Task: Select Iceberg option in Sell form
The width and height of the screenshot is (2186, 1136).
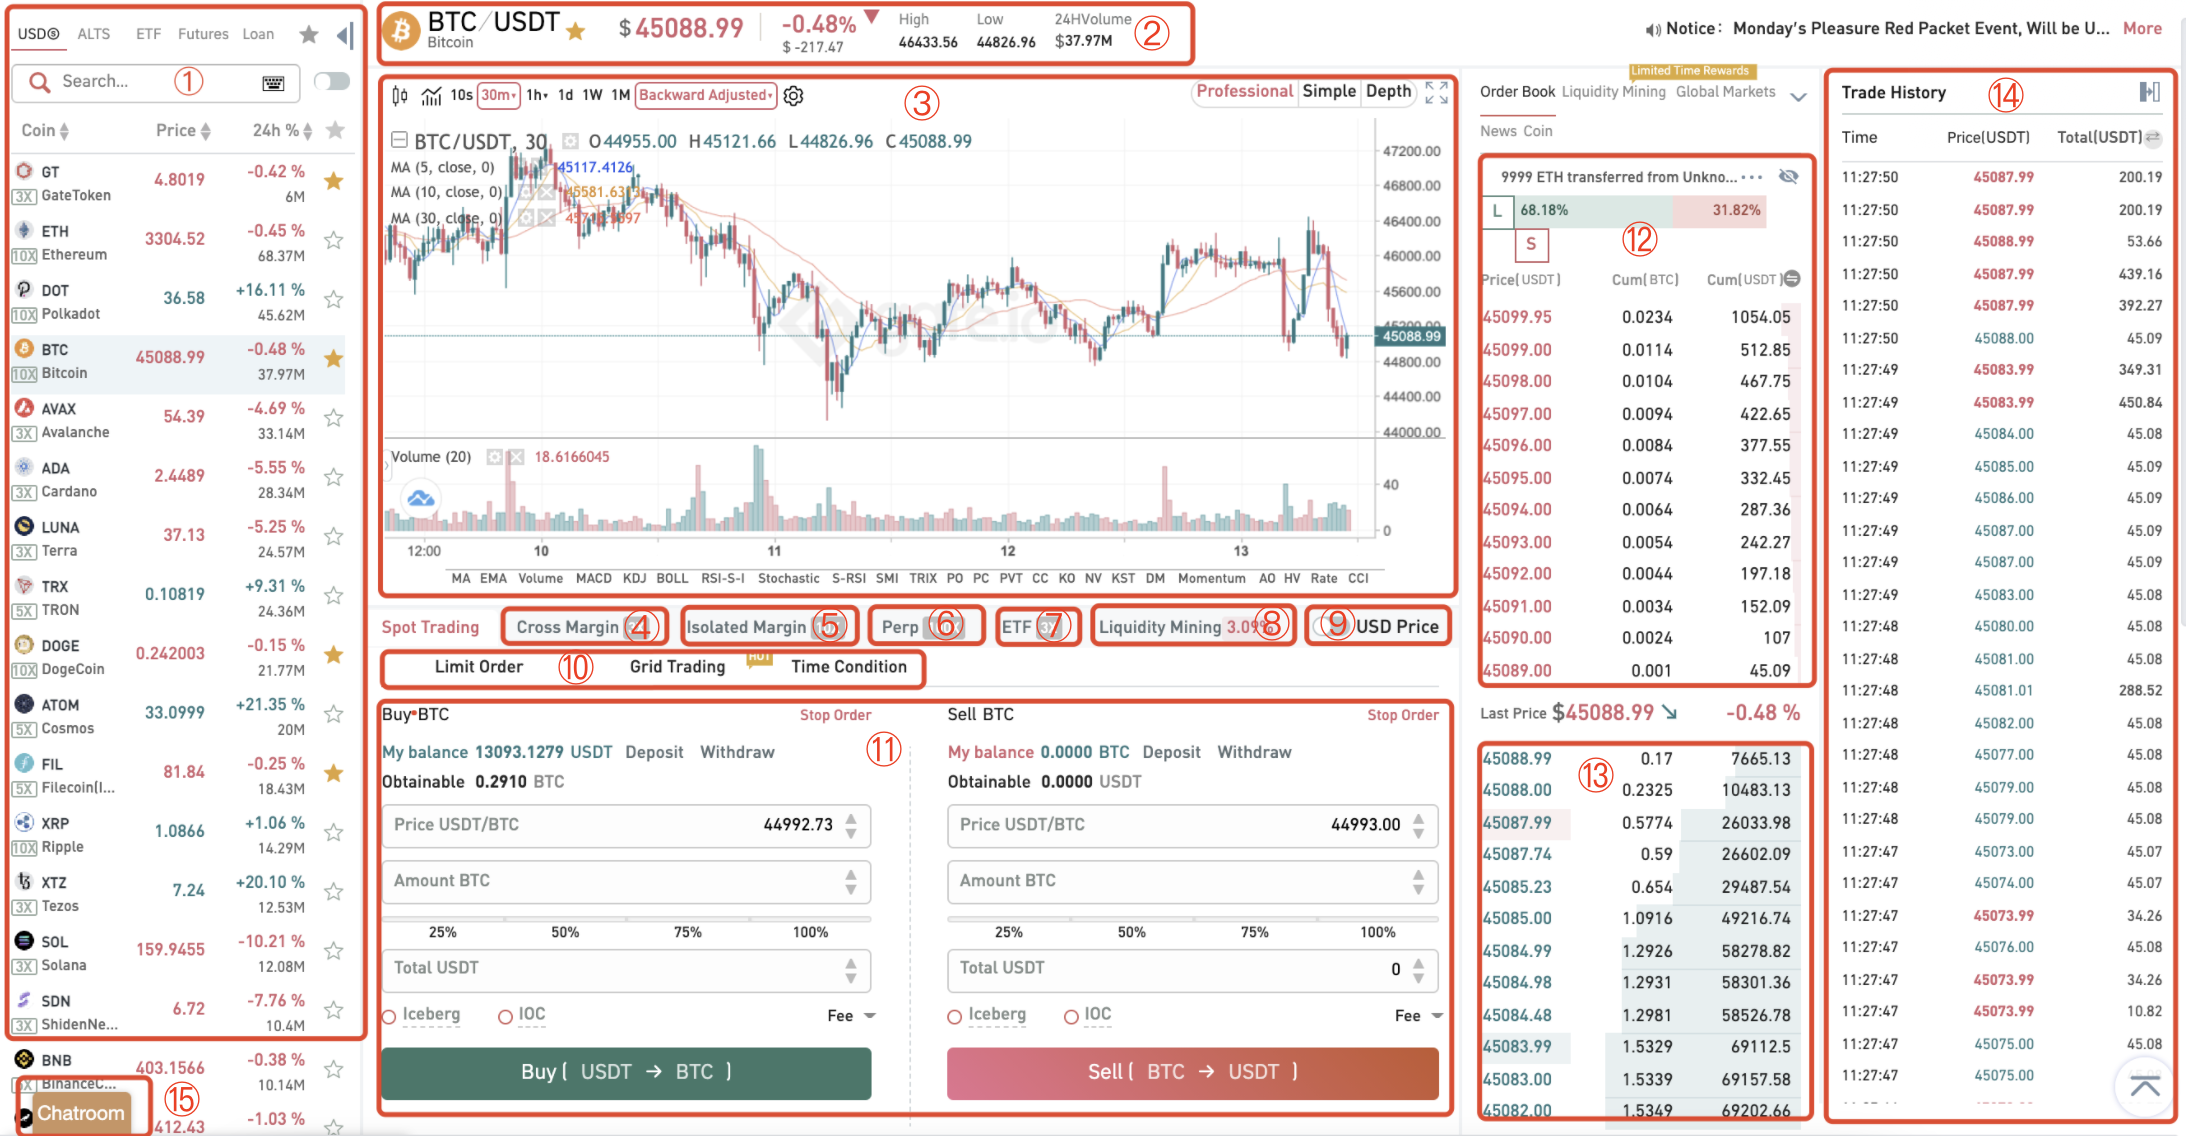Action: (x=955, y=1017)
